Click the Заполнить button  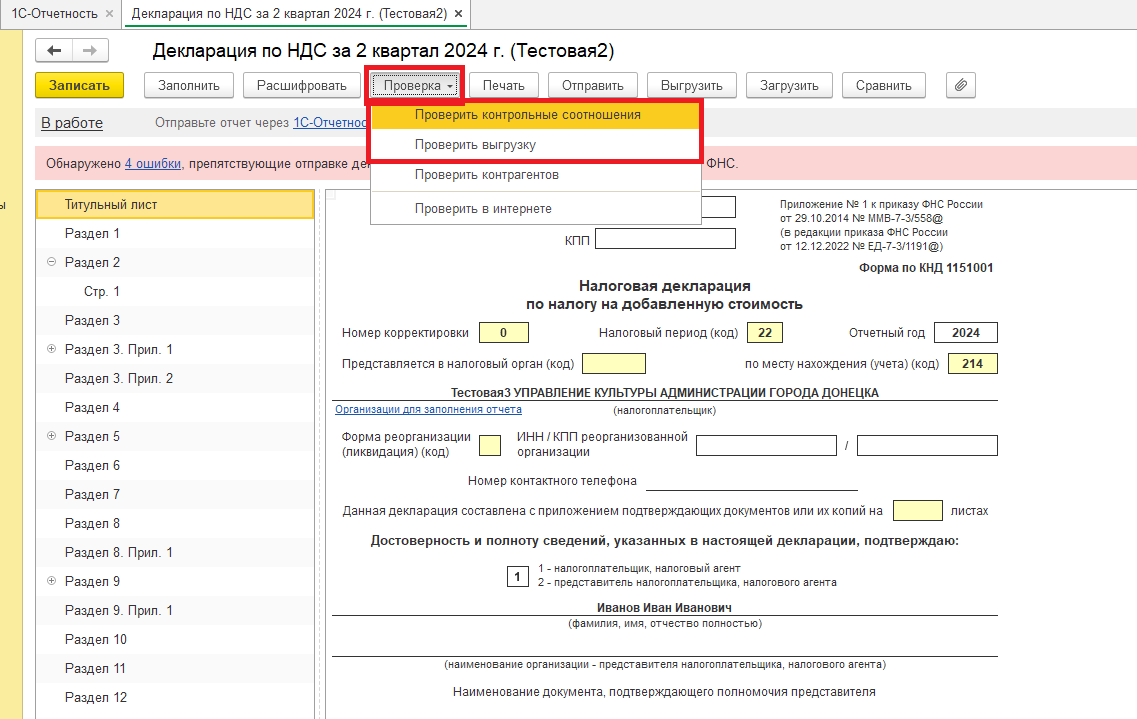pos(189,86)
